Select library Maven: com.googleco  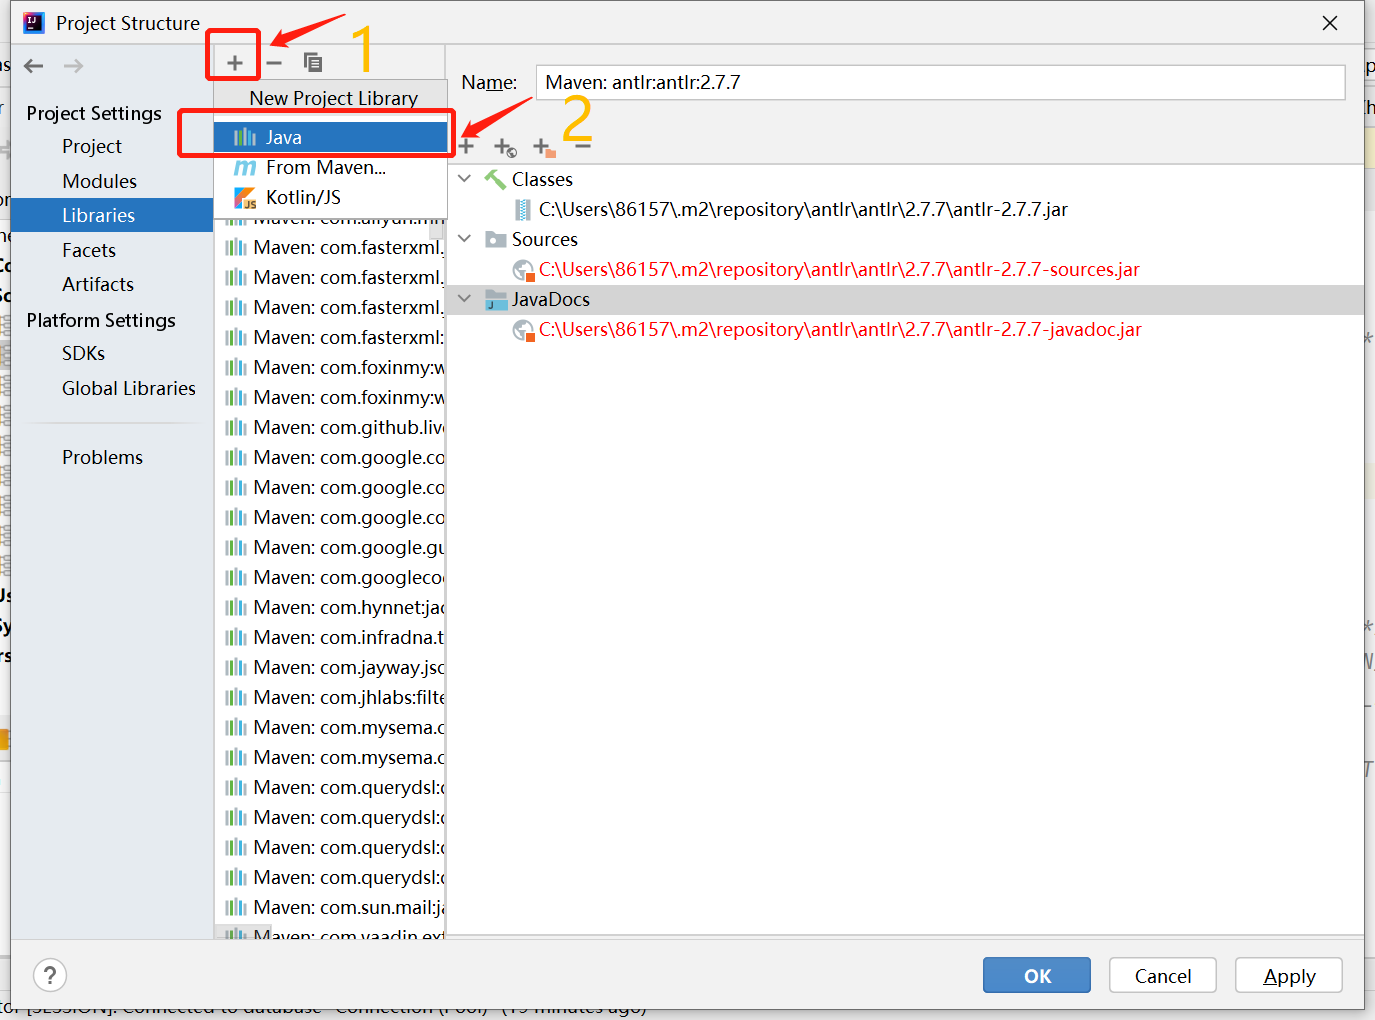(331, 577)
